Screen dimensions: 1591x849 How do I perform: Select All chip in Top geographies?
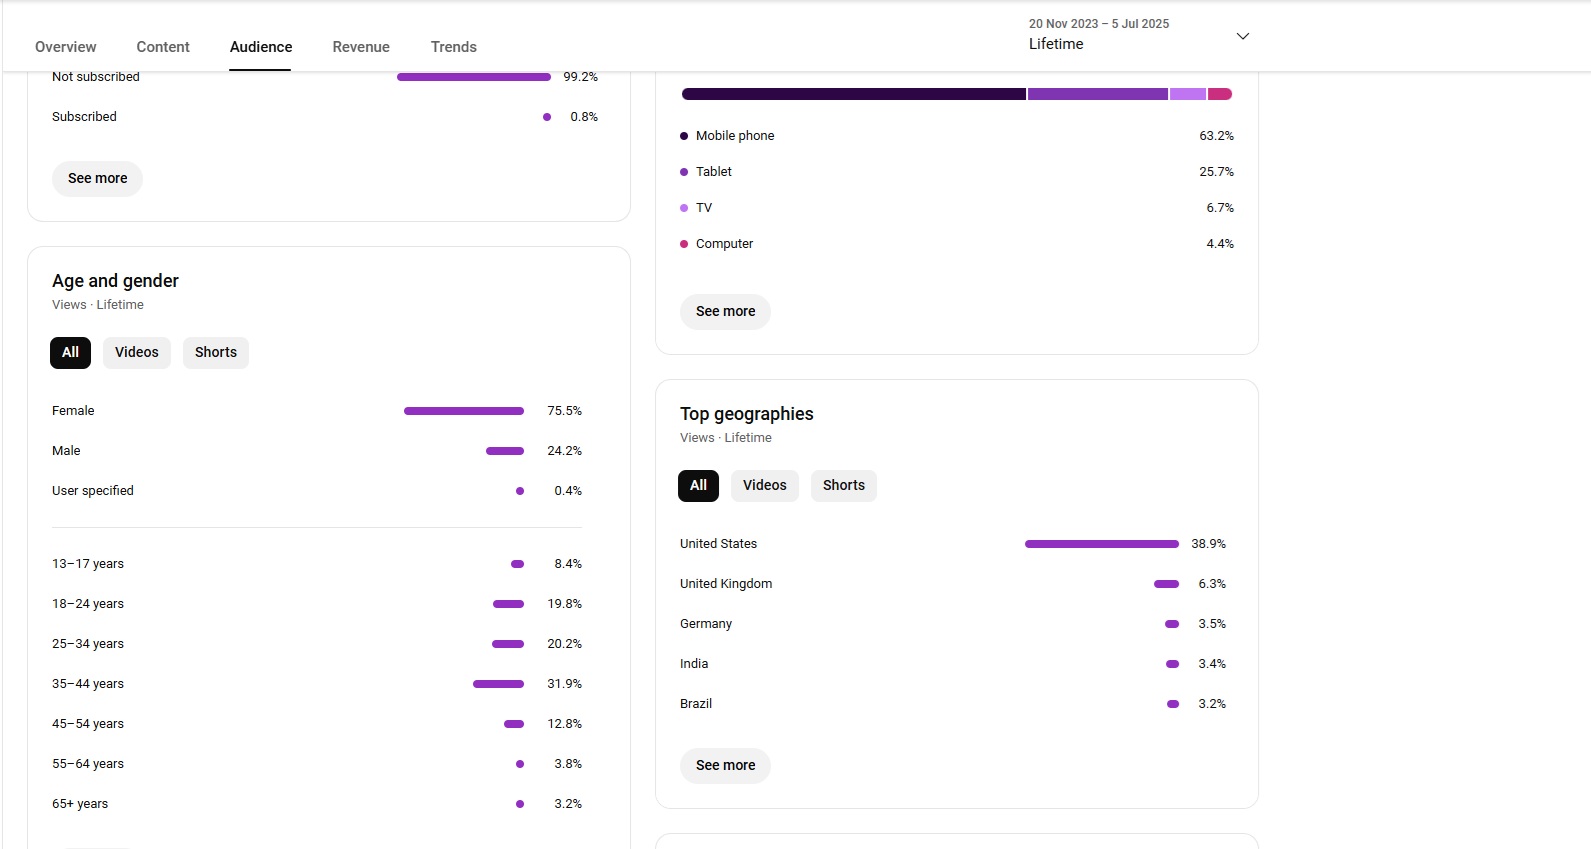(x=698, y=485)
